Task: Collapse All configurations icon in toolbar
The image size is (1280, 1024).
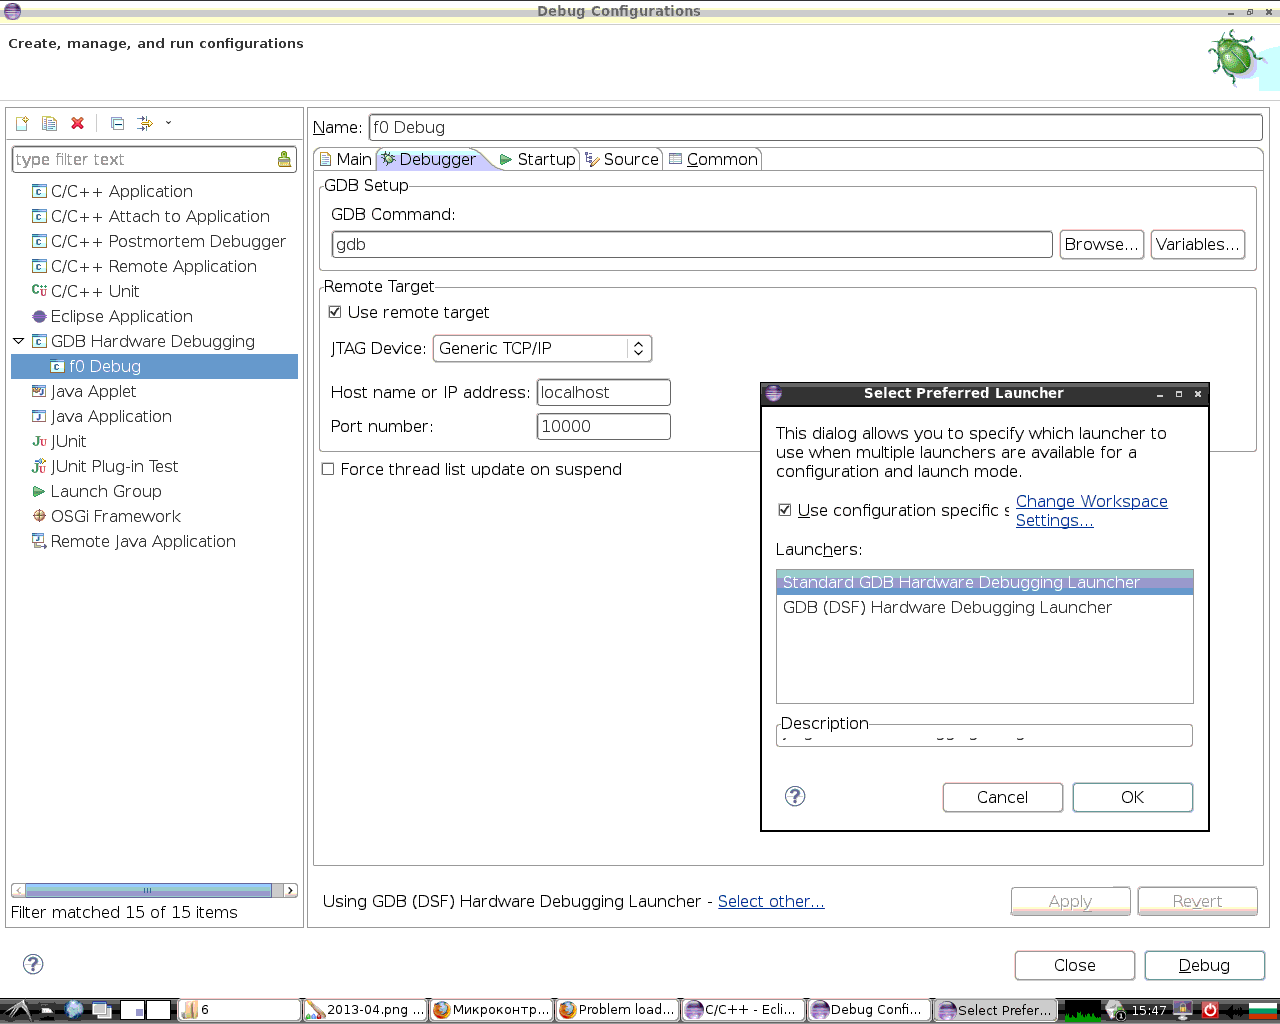Action: pos(117,123)
